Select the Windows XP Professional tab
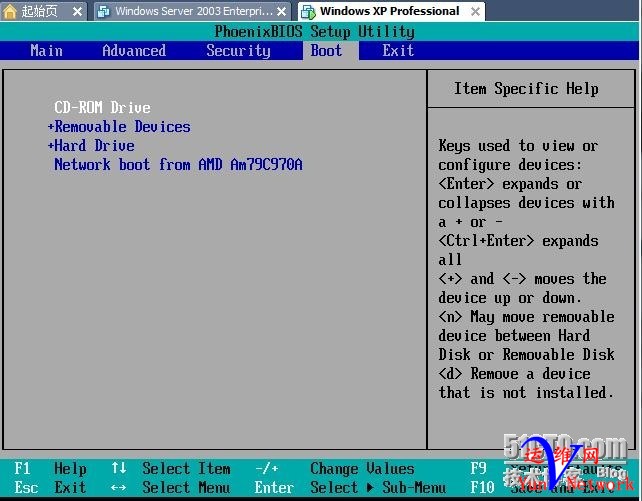Image resolution: width=642 pixels, height=501 pixels. tap(389, 11)
